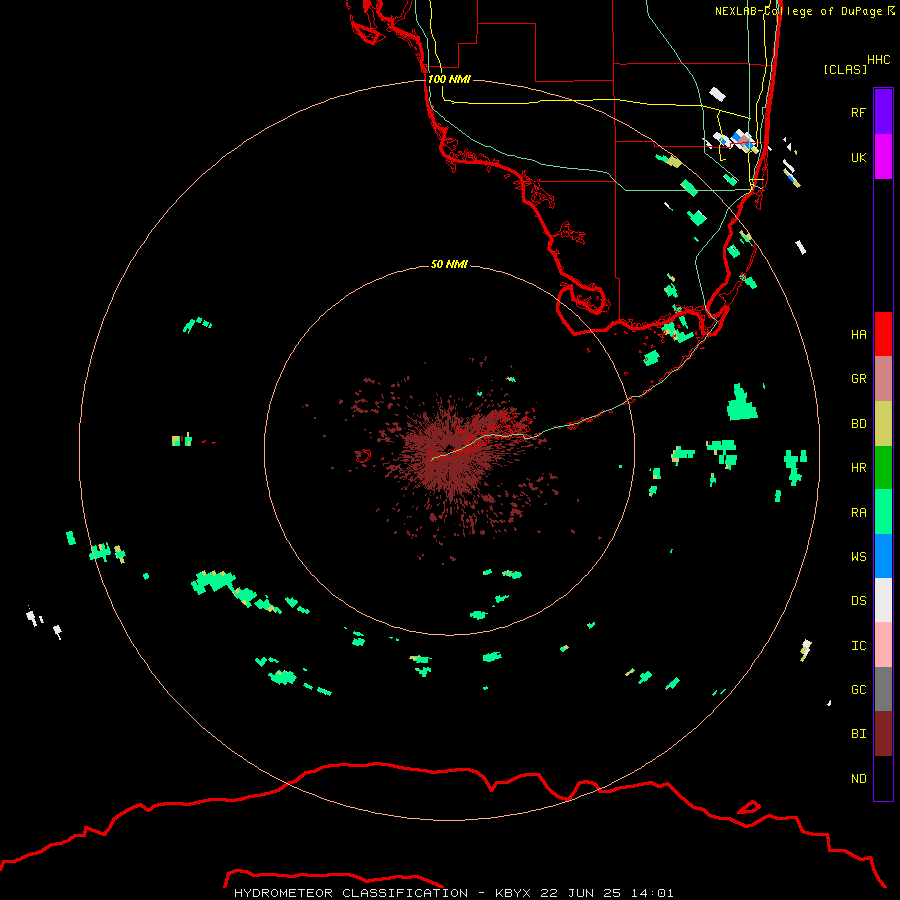Screen dimensions: 900x900
Task: Click the RA legend label
Action: (858, 513)
